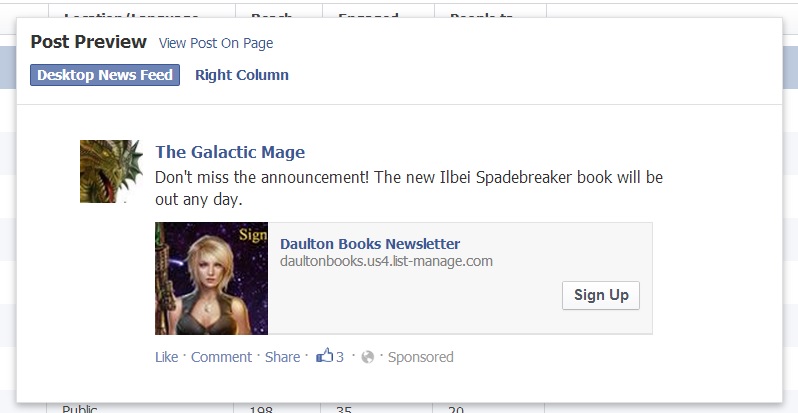Like the sponsored post
This screenshot has width=798, height=413.
tap(166, 357)
